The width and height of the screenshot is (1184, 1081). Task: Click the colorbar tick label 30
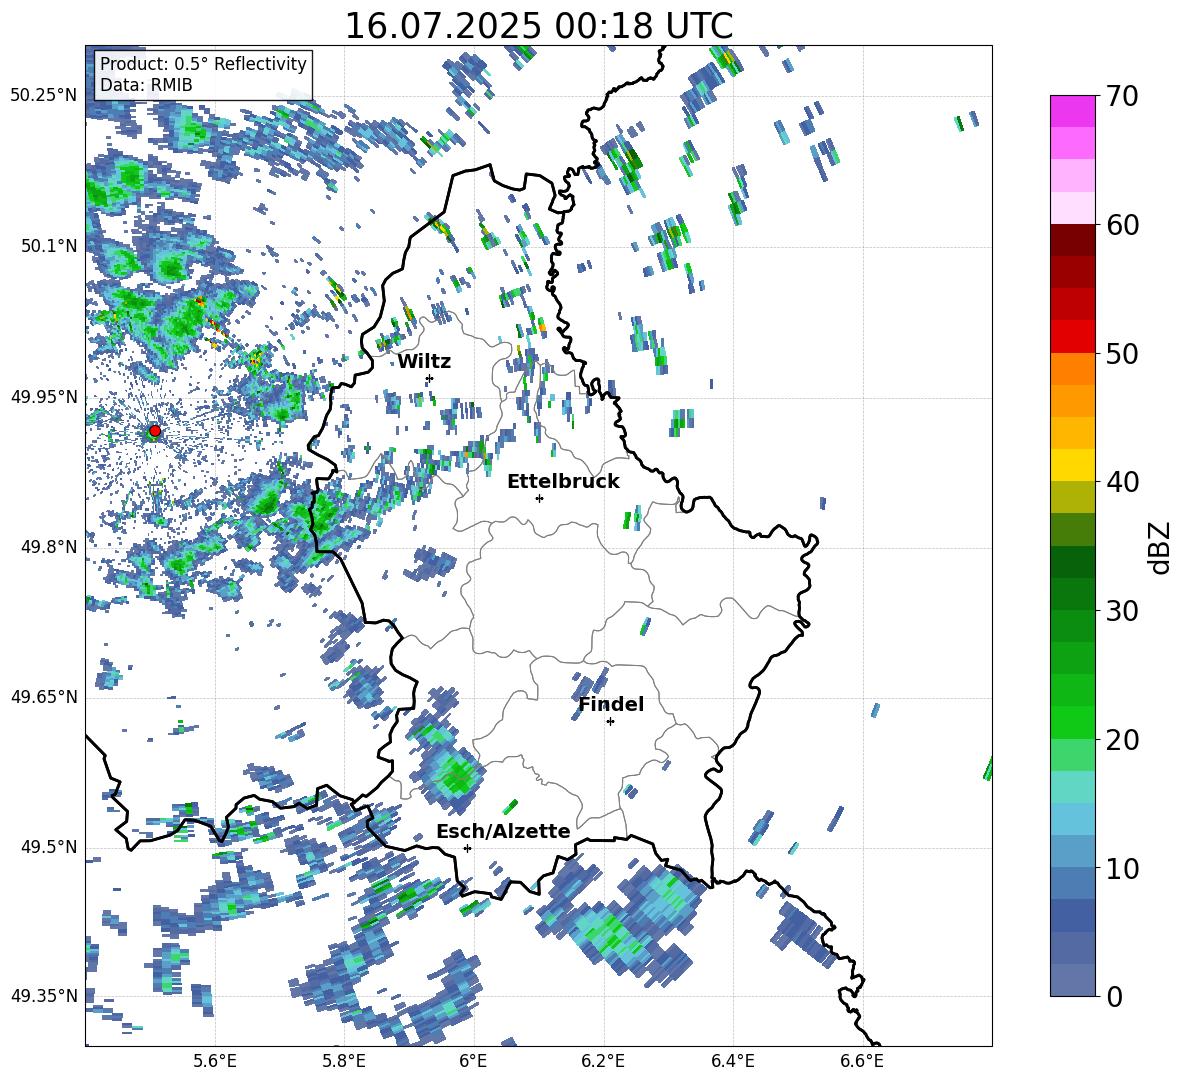[x=1122, y=610]
